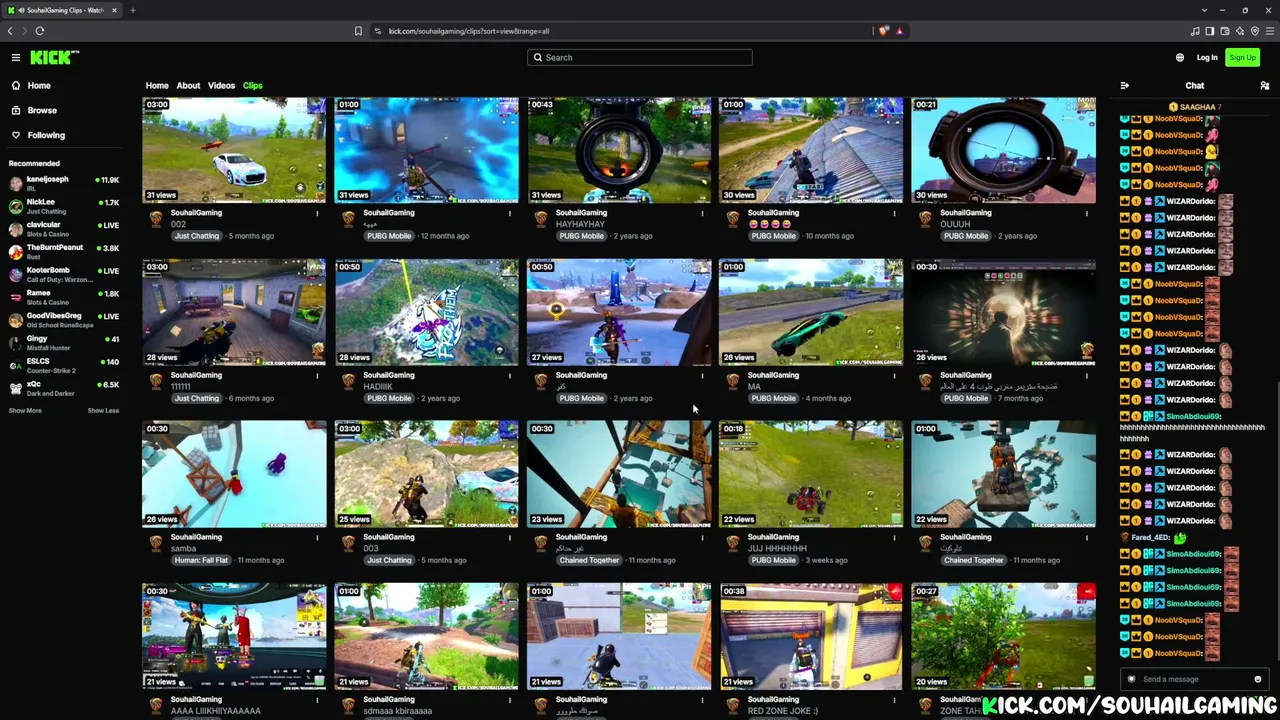Click Show More under Recommended

click(25, 411)
